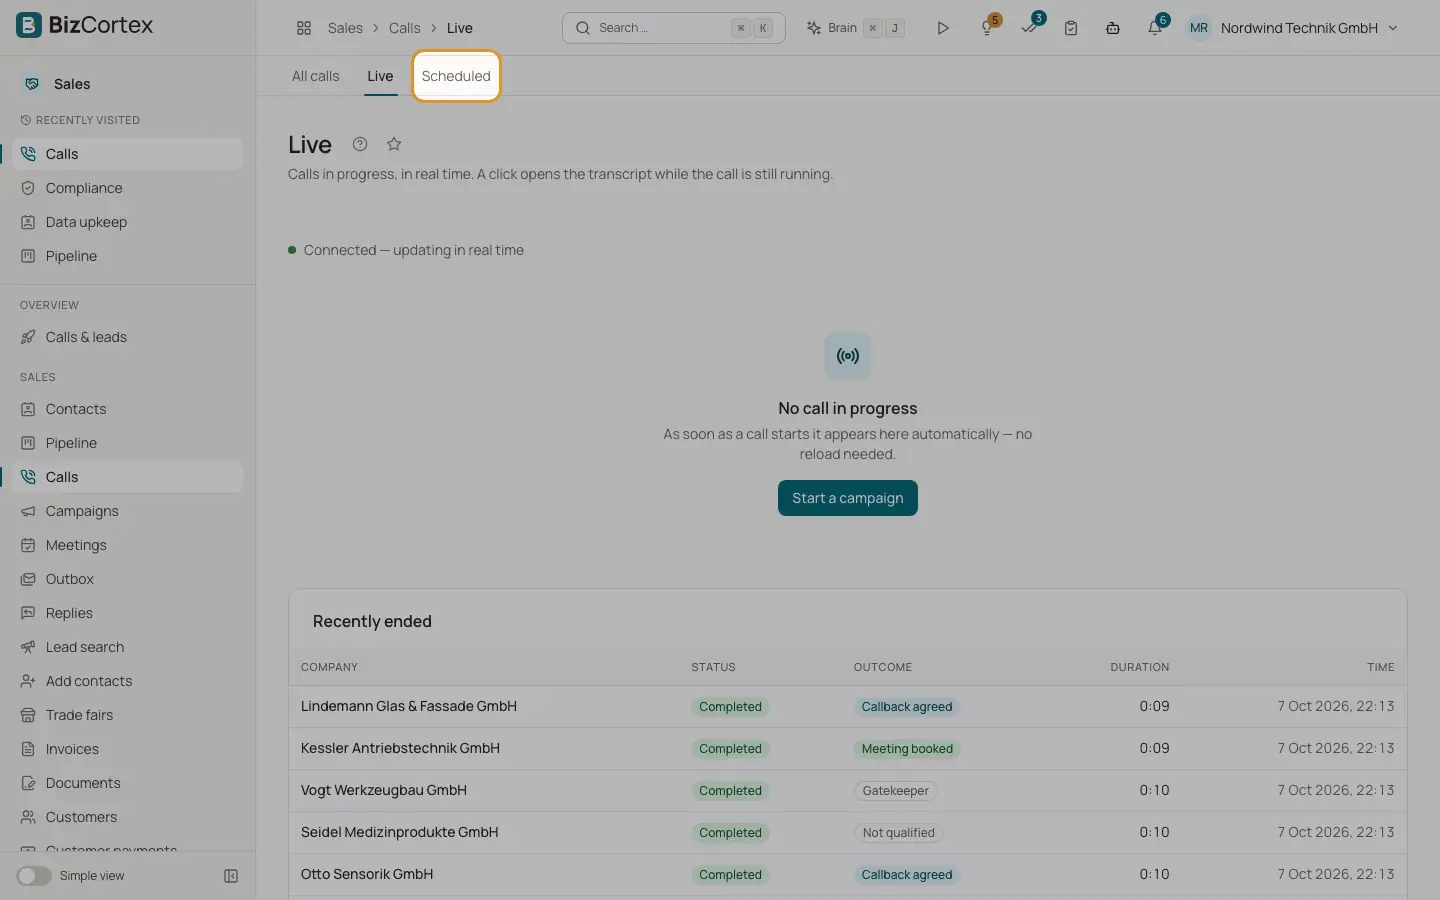Go to Sales via the breadcrumb
1440x900 pixels.
pos(345,28)
